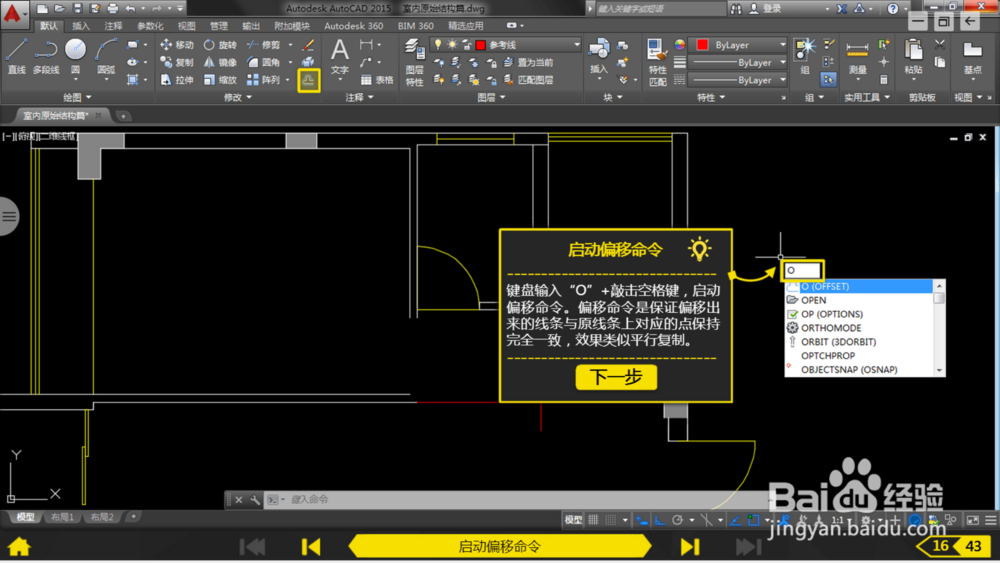
Task: Click the Rotate (旋转) tool
Action: 220,45
